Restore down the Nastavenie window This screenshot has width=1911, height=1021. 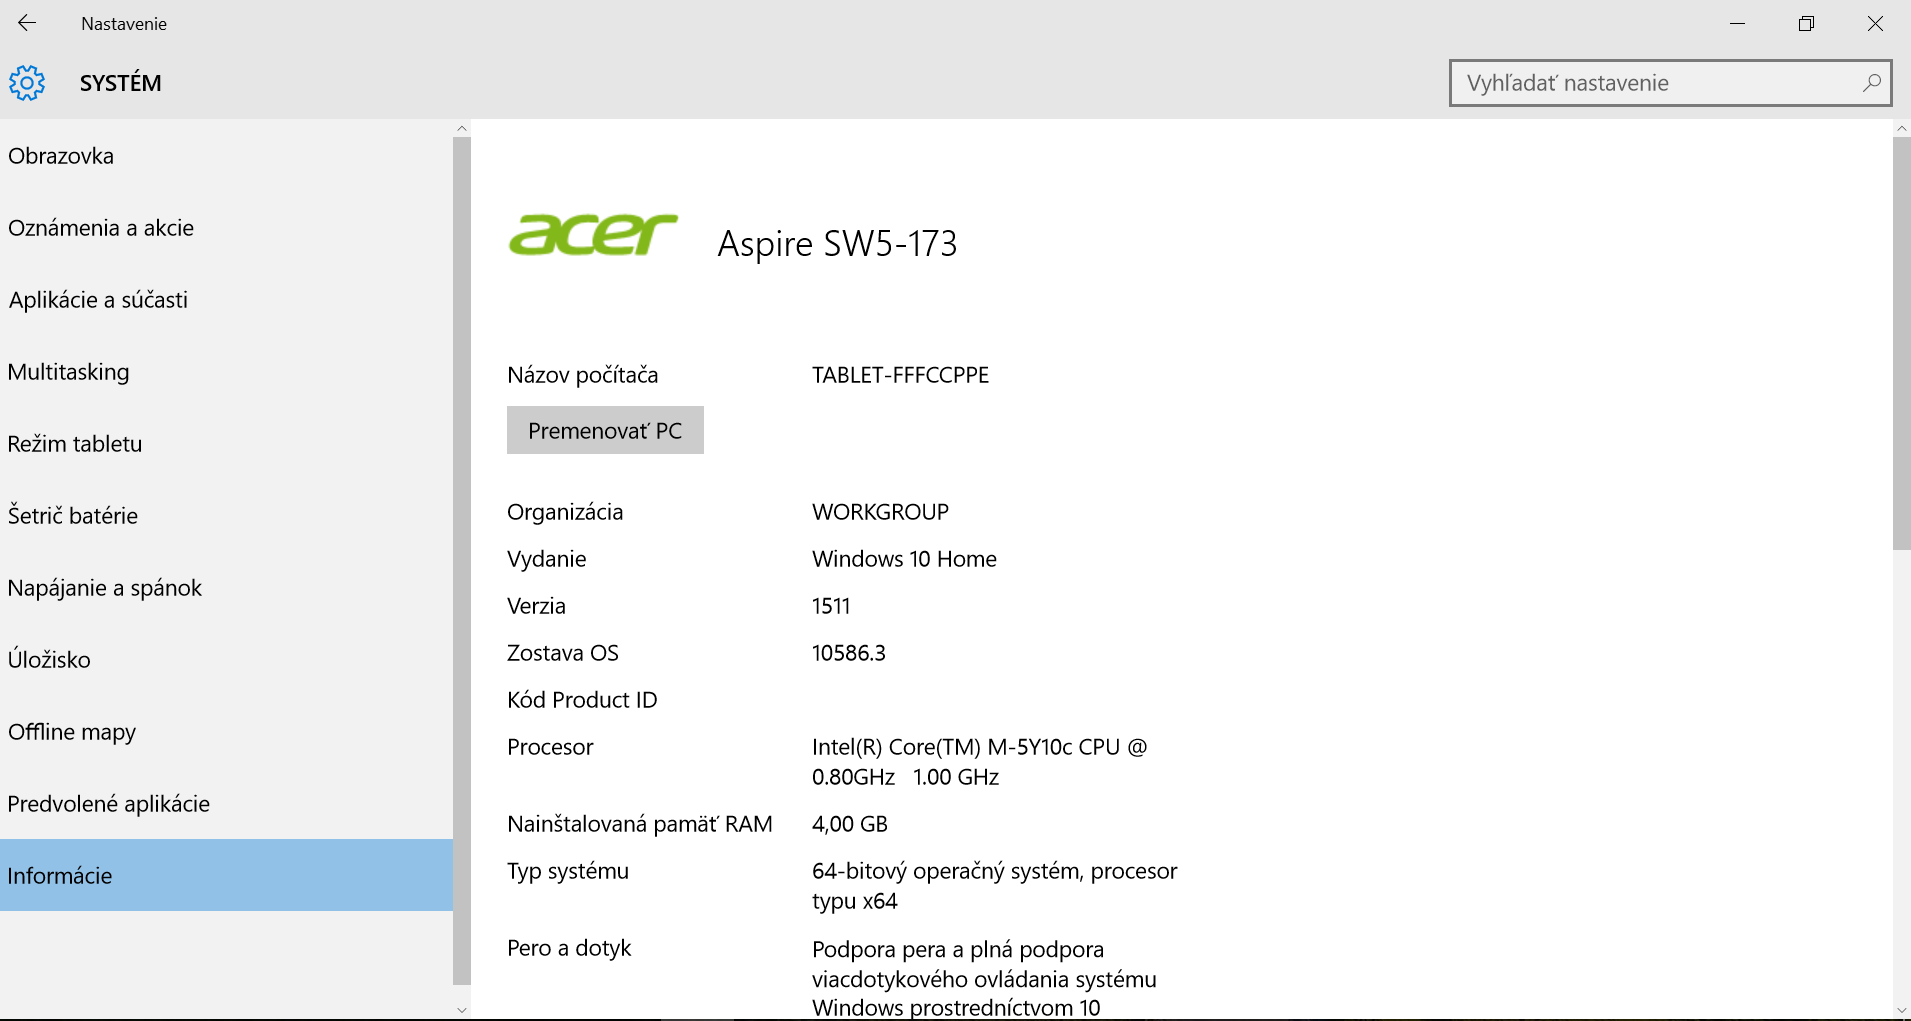coord(1806,23)
